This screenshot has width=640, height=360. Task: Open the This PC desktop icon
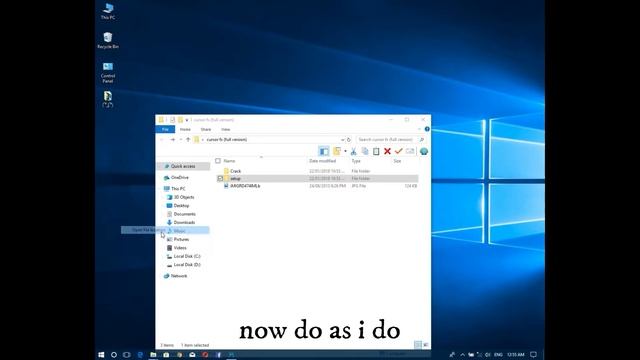pos(108,11)
